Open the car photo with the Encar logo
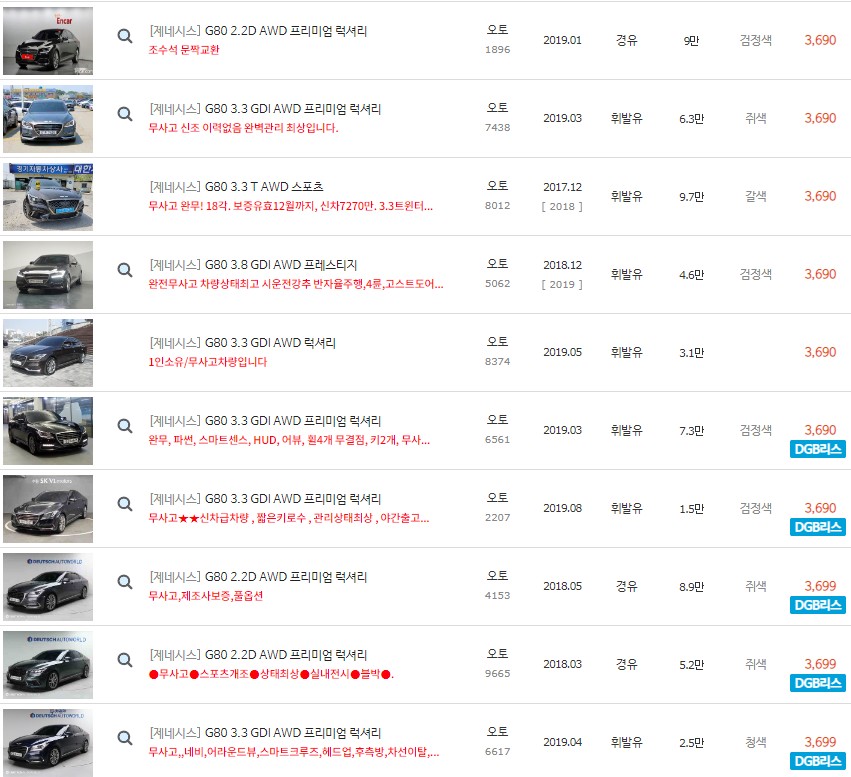The height and width of the screenshot is (777, 851). click(x=48, y=41)
